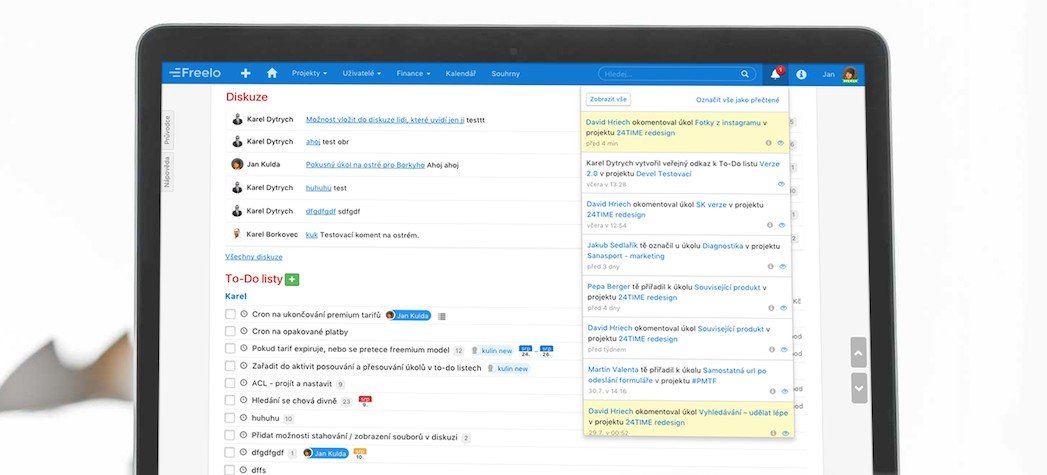
Task: Check the Zařadit do aktivit posouvání task
Action: pyautogui.click(x=230, y=366)
